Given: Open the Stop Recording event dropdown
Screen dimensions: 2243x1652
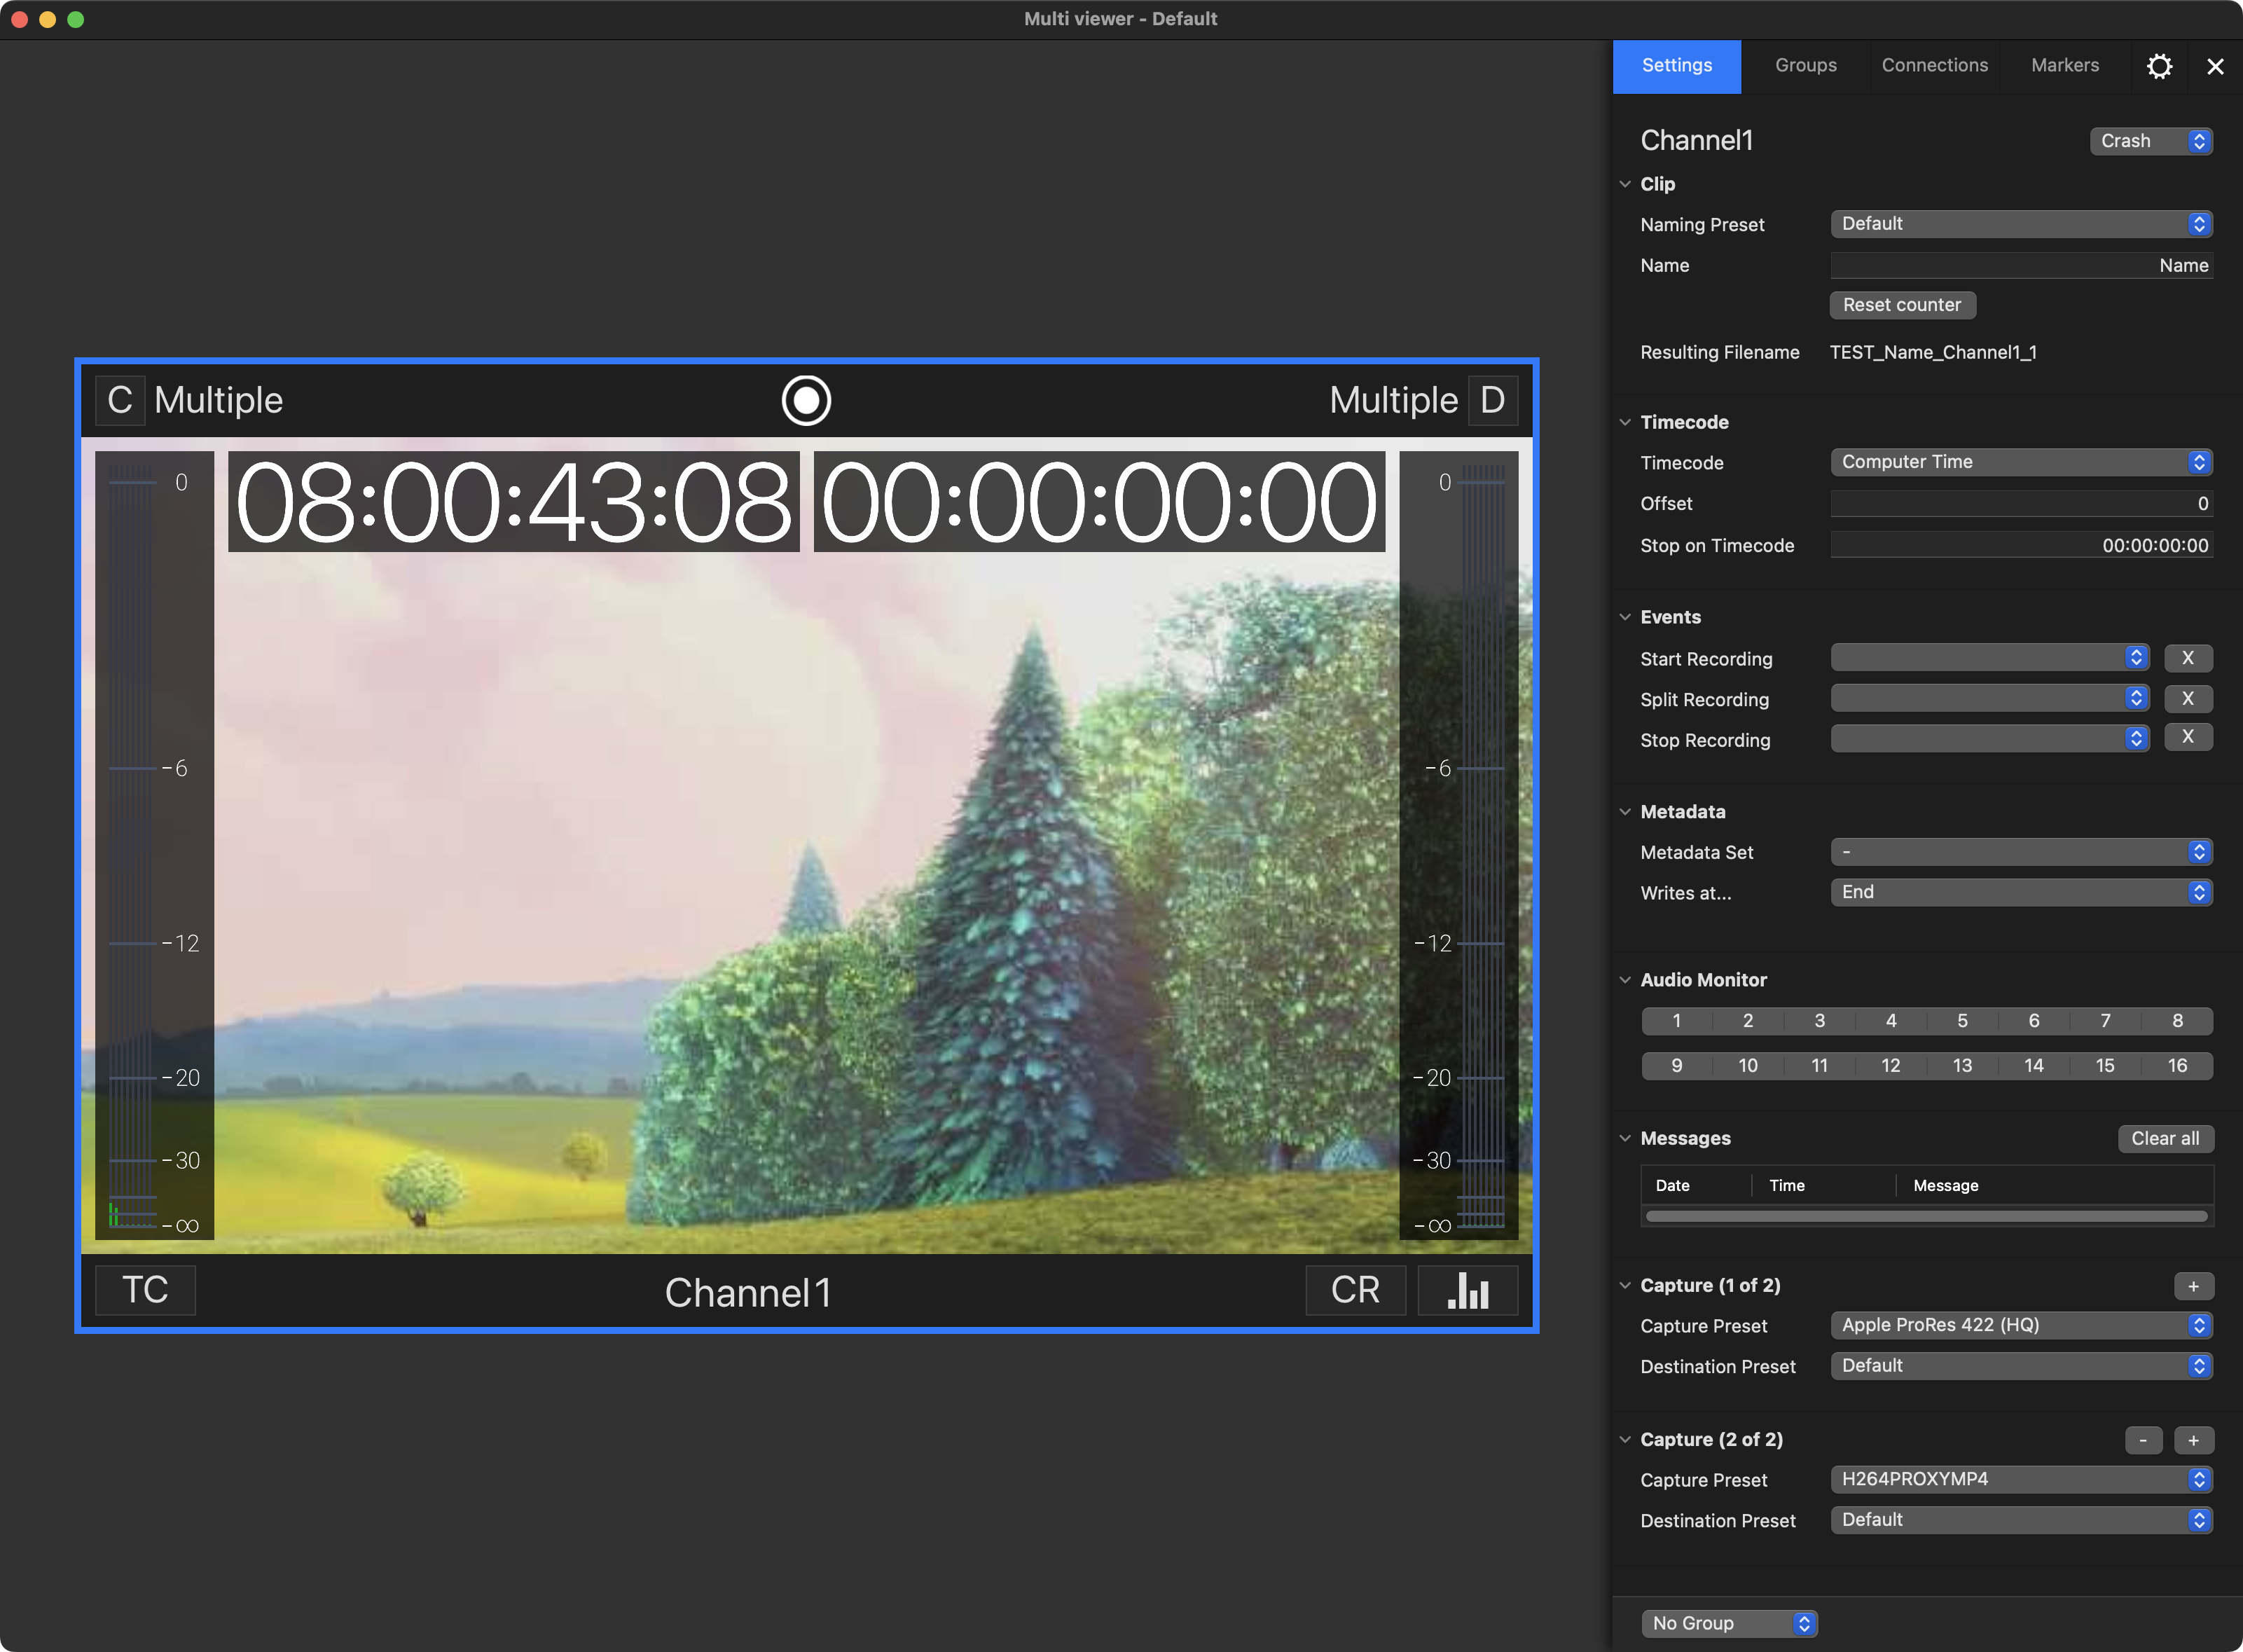Looking at the screenshot, I should tap(1989, 738).
